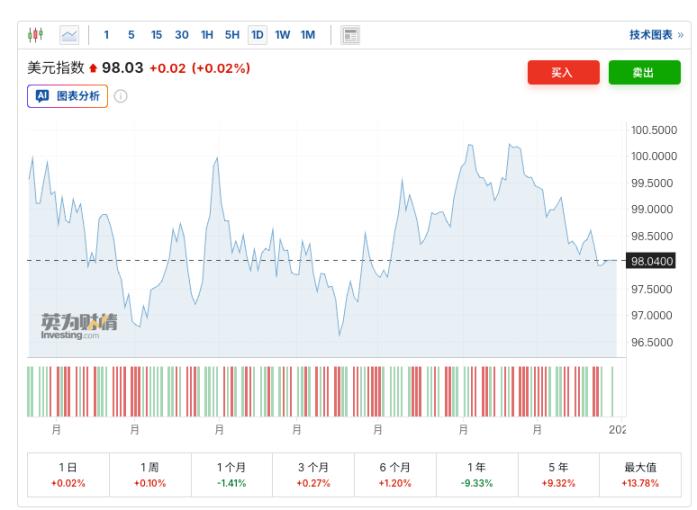Select the 1W timeframe interval

[x=283, y=35]
